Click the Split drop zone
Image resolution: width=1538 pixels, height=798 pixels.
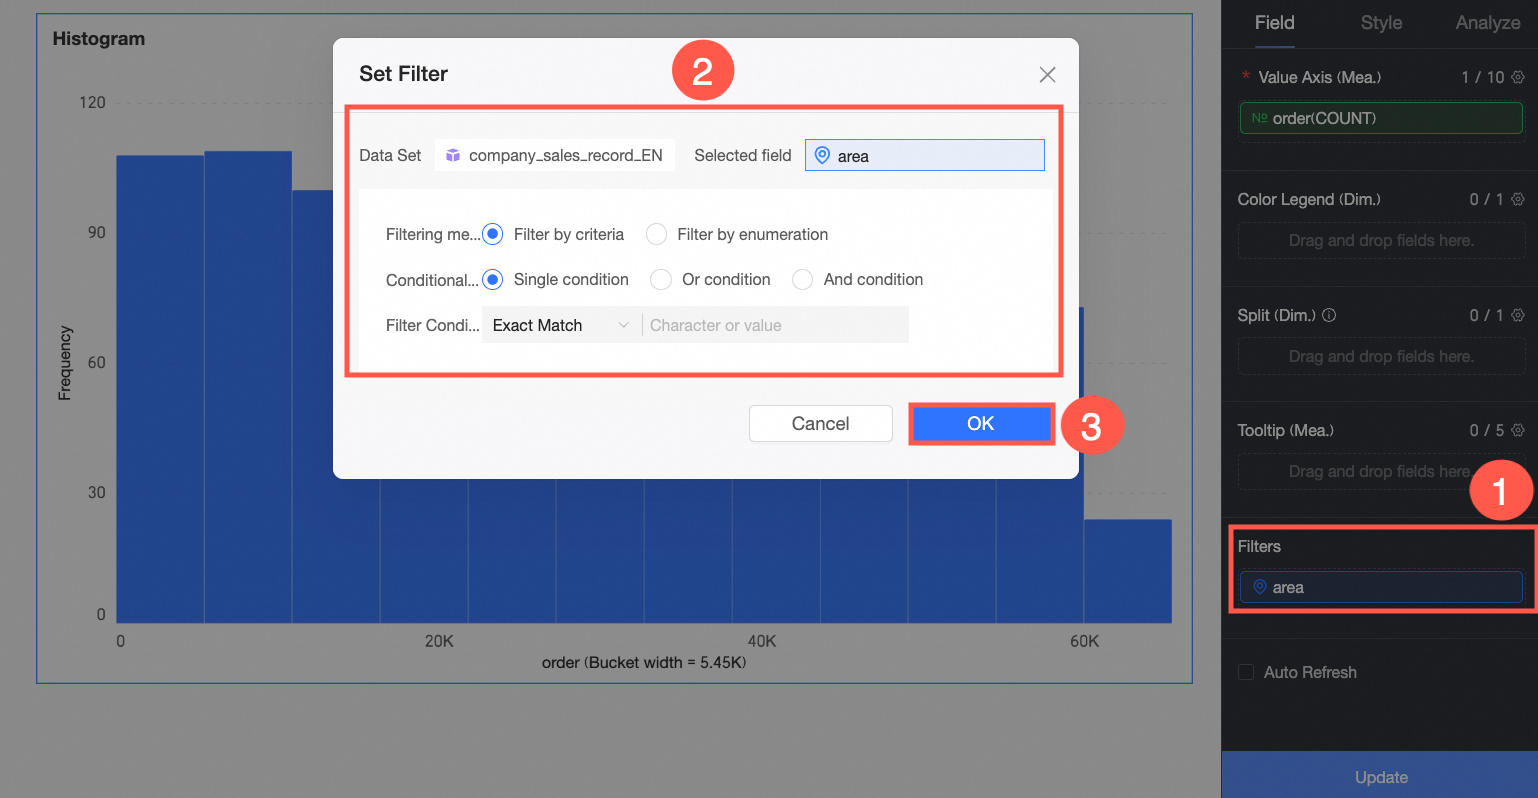(x=1381, y=357)
